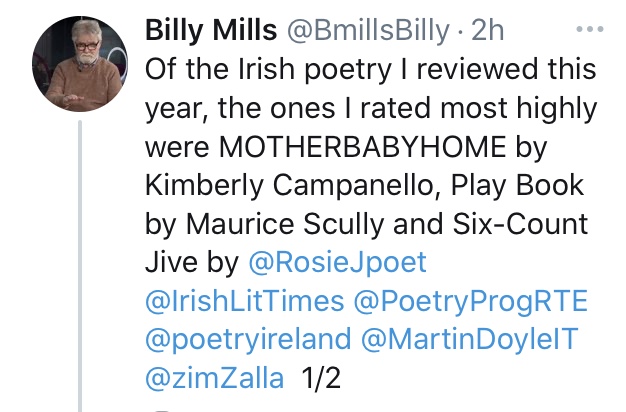
Task: Click Billy Mills' profile avatar
Action: tap(80, 65)
